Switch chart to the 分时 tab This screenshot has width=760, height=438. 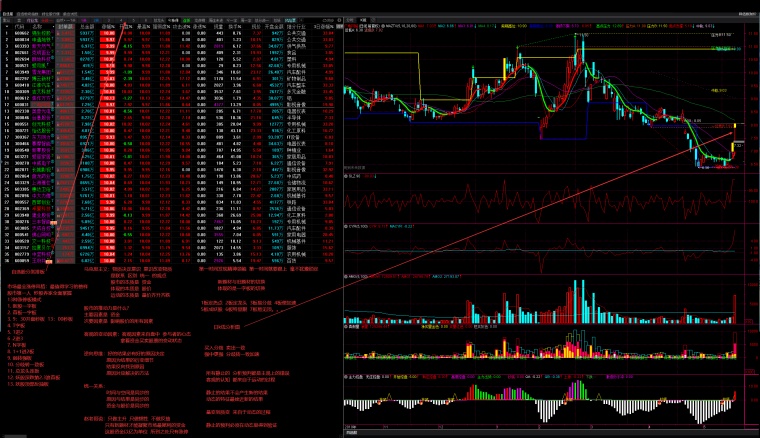[x=350, y=20]
